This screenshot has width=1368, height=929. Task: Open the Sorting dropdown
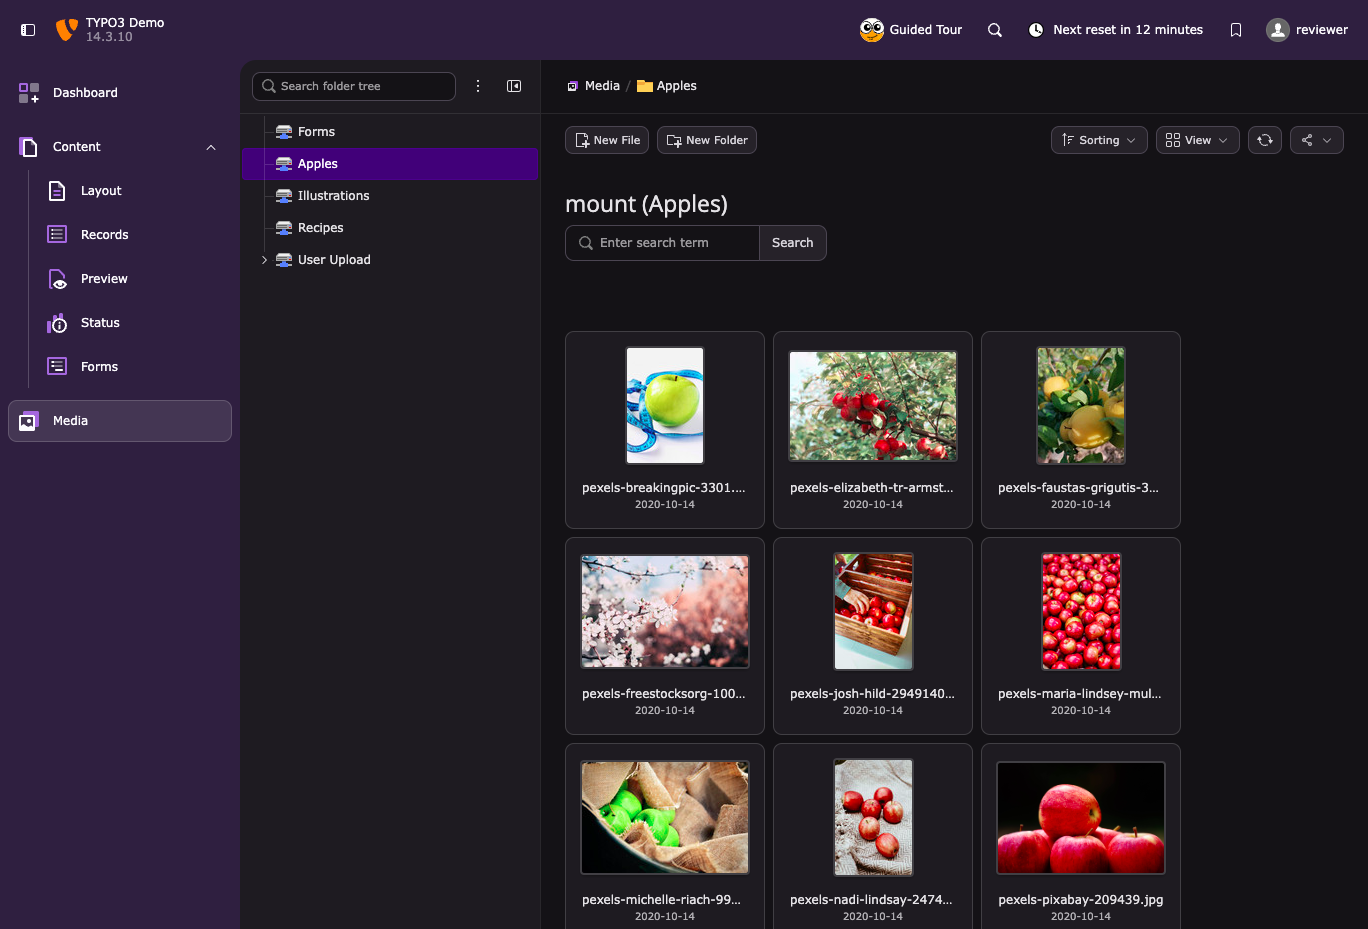[x=1099, y=140]
